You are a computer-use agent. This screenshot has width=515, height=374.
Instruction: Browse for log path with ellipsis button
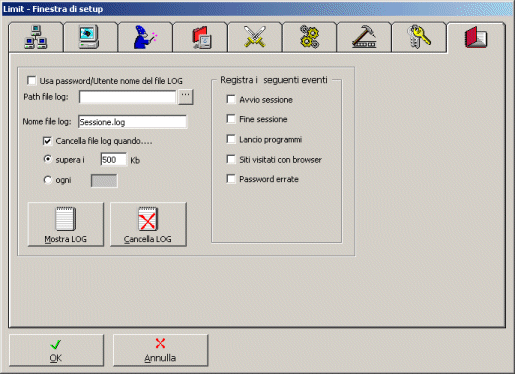point(186,97)
